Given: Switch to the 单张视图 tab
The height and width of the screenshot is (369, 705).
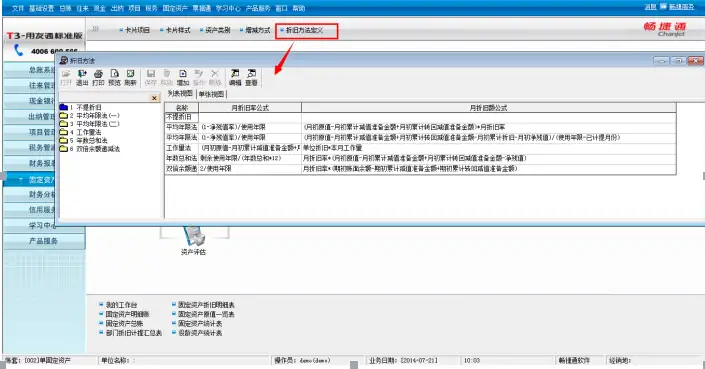Looking at the screenshot, I should (211, 94).
